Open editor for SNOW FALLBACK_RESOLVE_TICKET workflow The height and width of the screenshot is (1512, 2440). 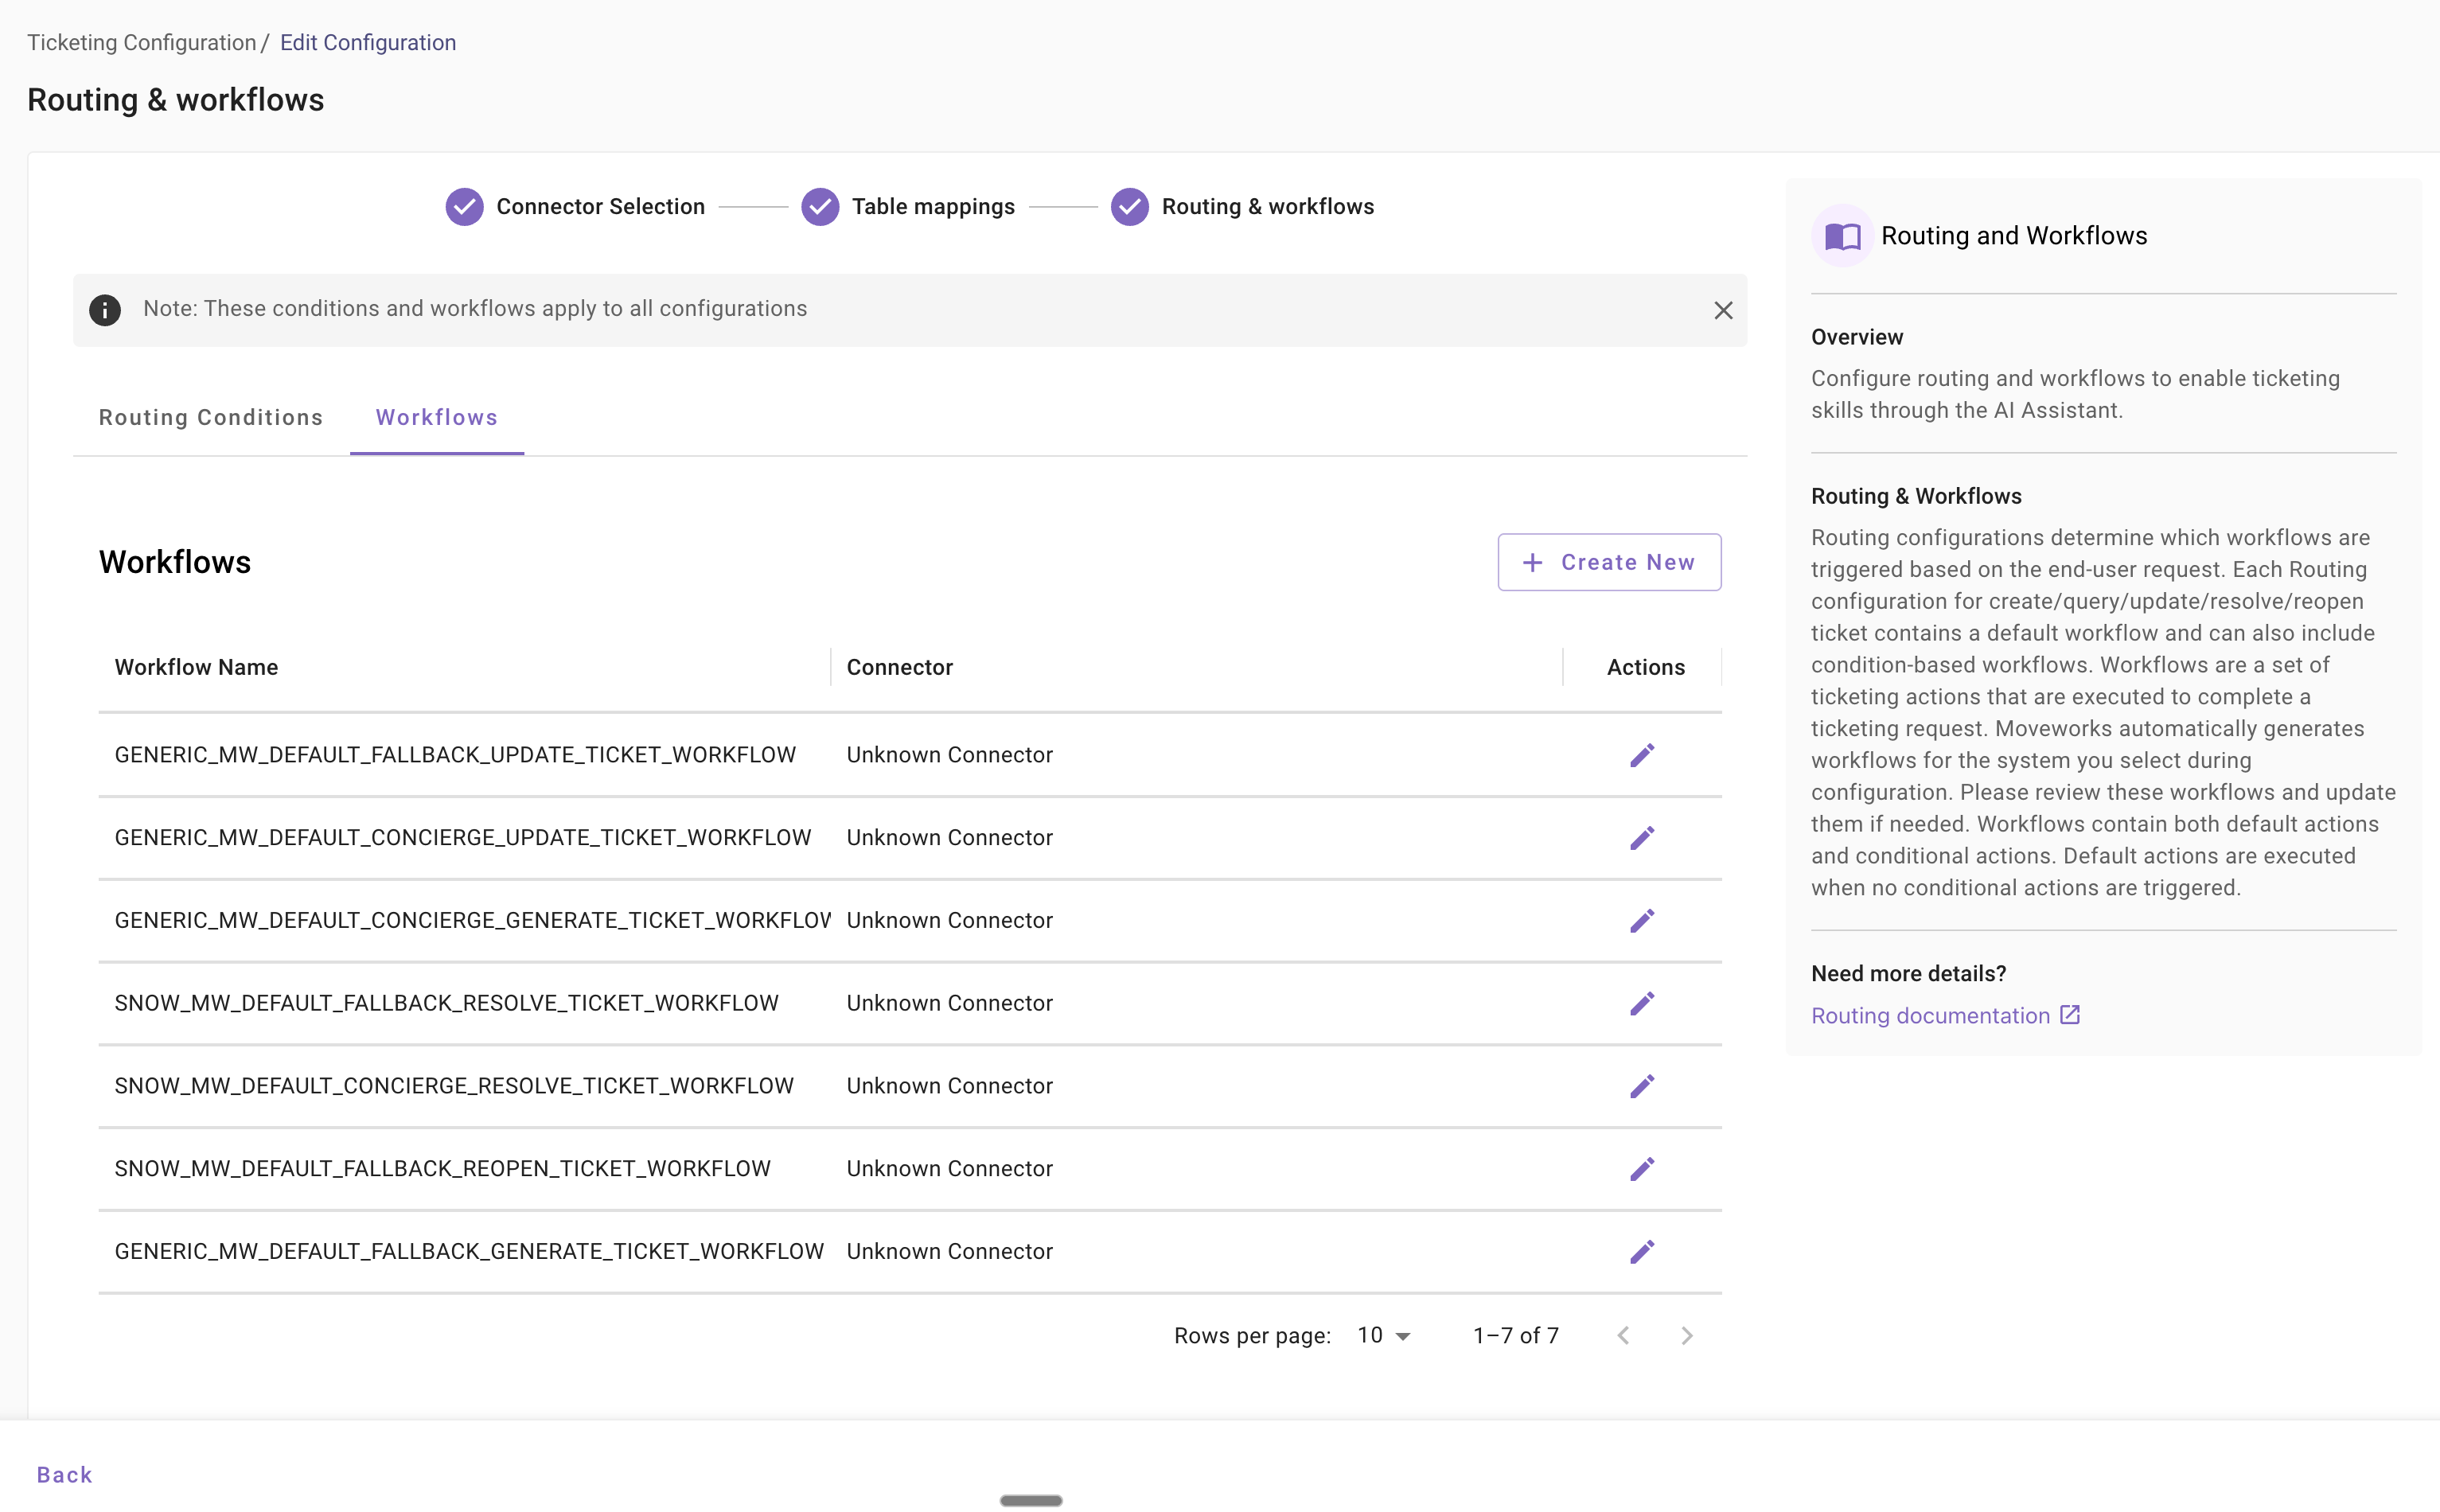pyautogui.click(x=1641, y=1003)
